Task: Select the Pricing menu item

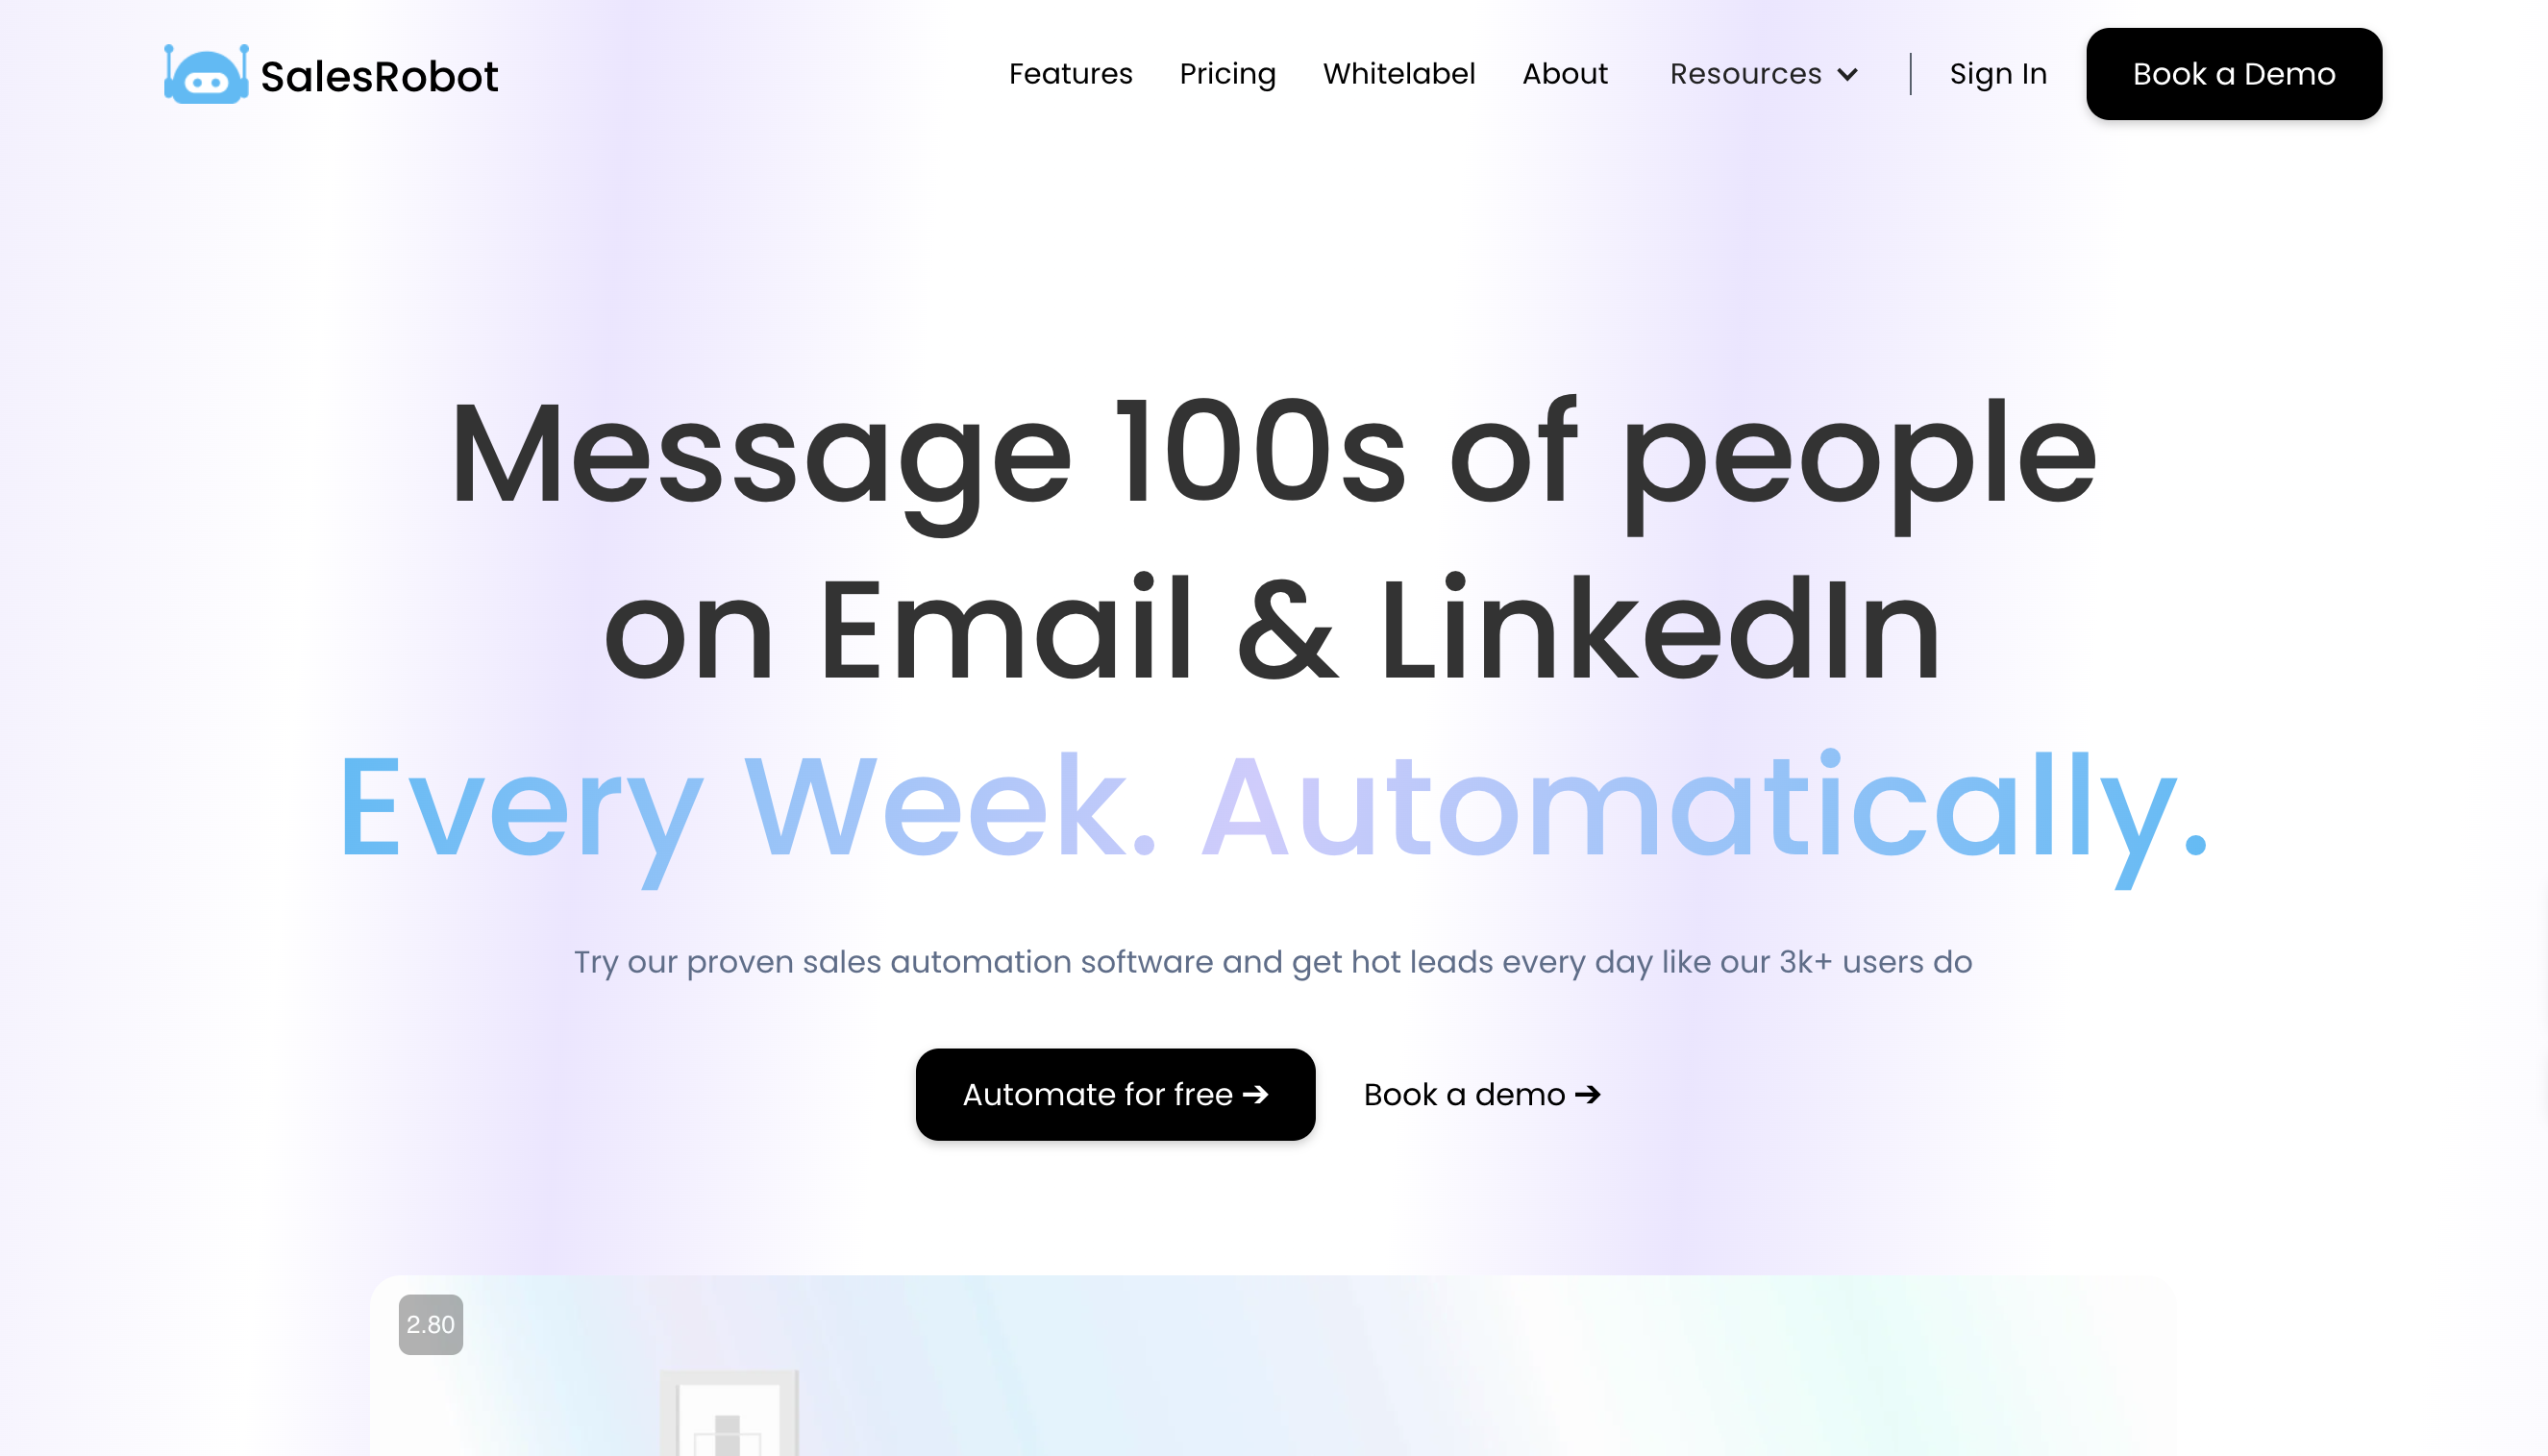Action: click(x=1228, y=73)
